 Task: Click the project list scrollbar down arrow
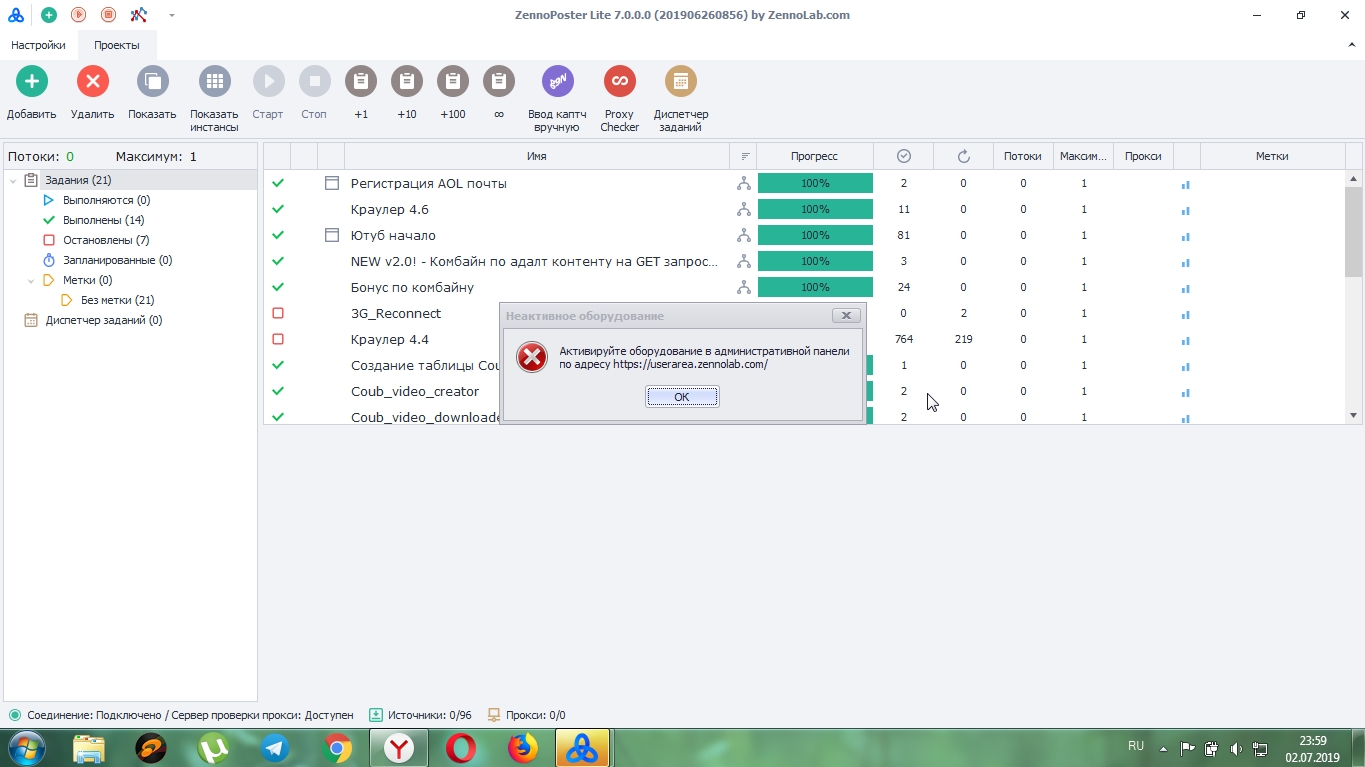[x=1354, y=415]
